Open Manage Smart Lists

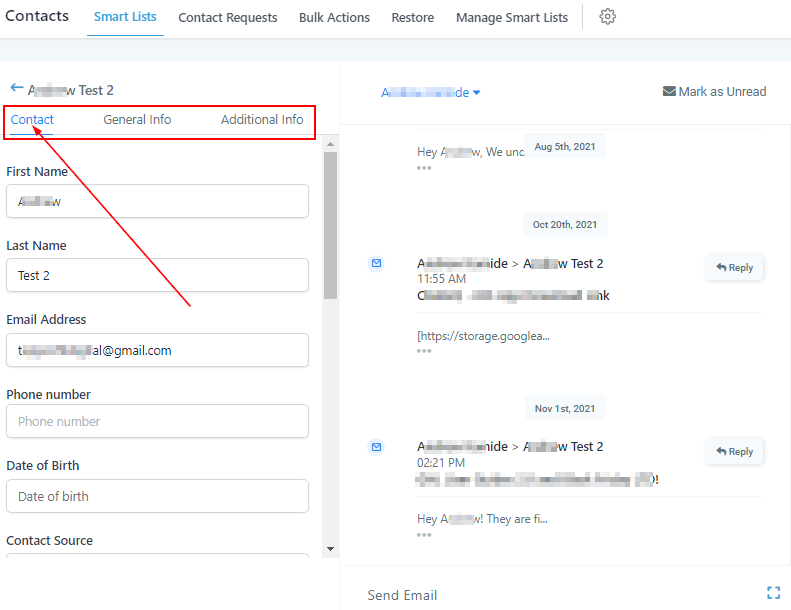pyautogui.click(x=511, y=17)
